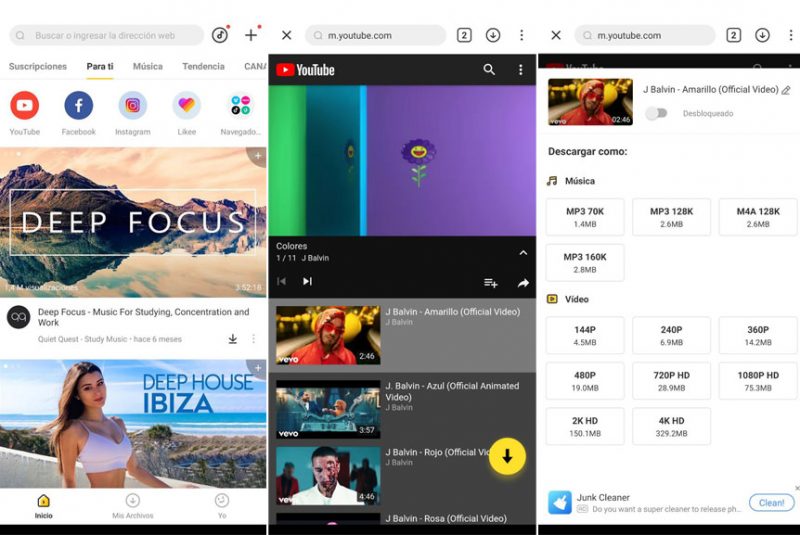Select 240P video quality
The image size is (800, 535).
tap(671, 336)
